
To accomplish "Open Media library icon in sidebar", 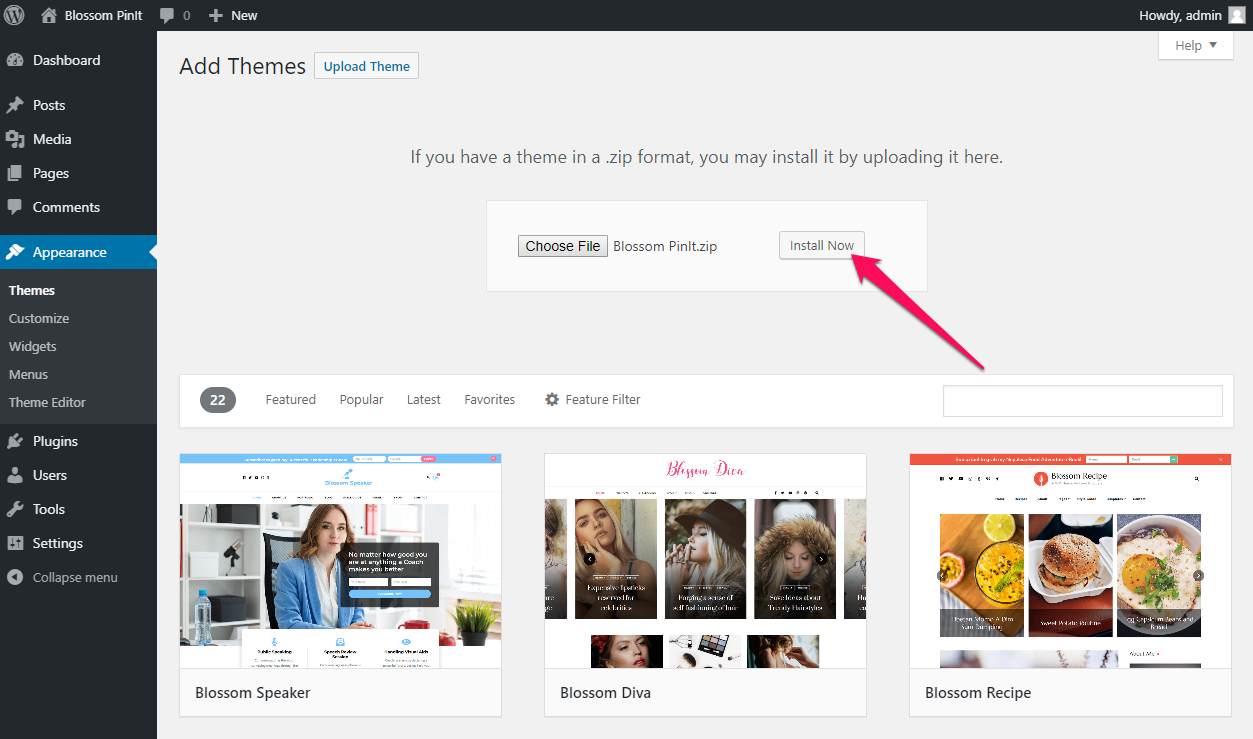I will coord(15,139).
